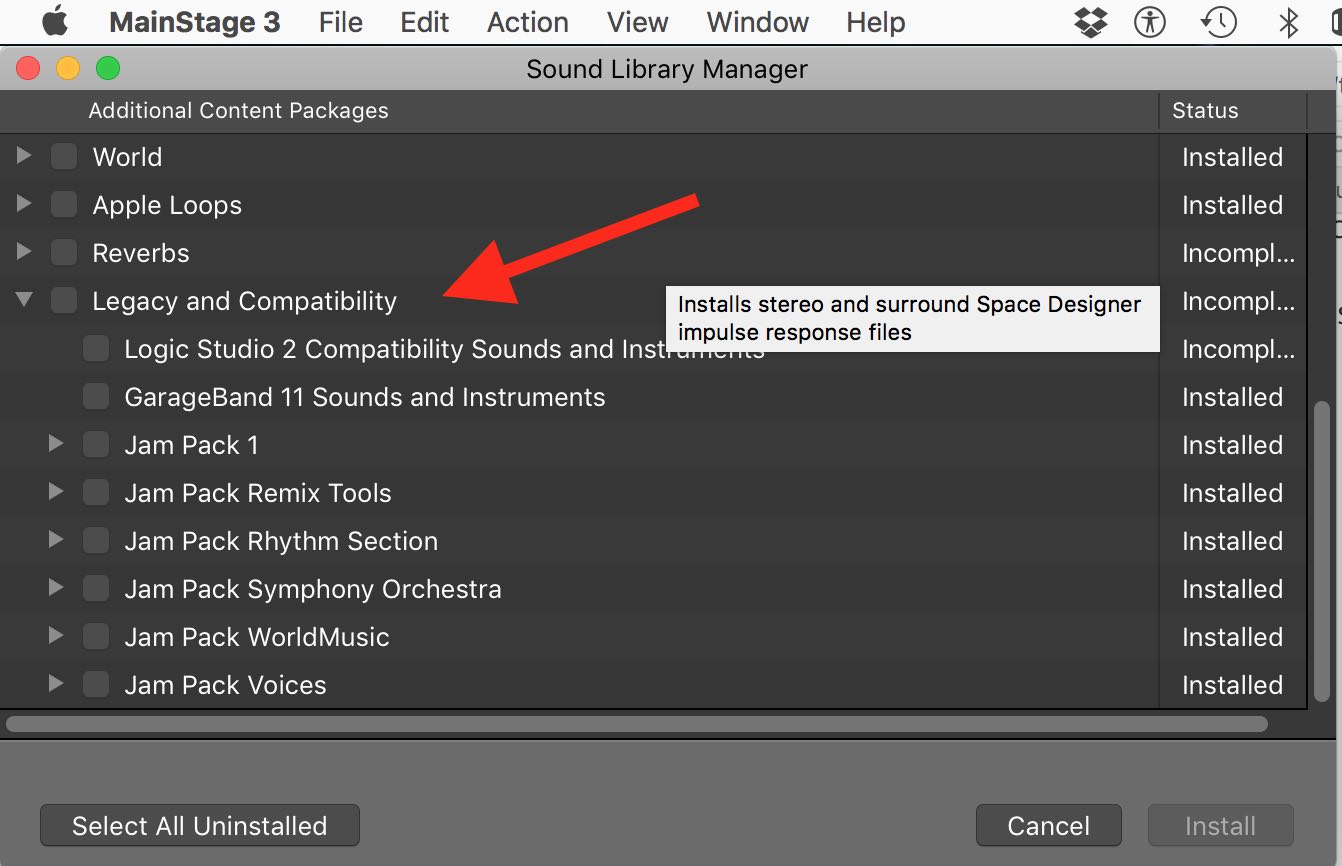The width and height of the screenshot is (1342, 866).
Task: Check the Jam Pack Remix Tools checkbox
Action: (x=96, y=493)
